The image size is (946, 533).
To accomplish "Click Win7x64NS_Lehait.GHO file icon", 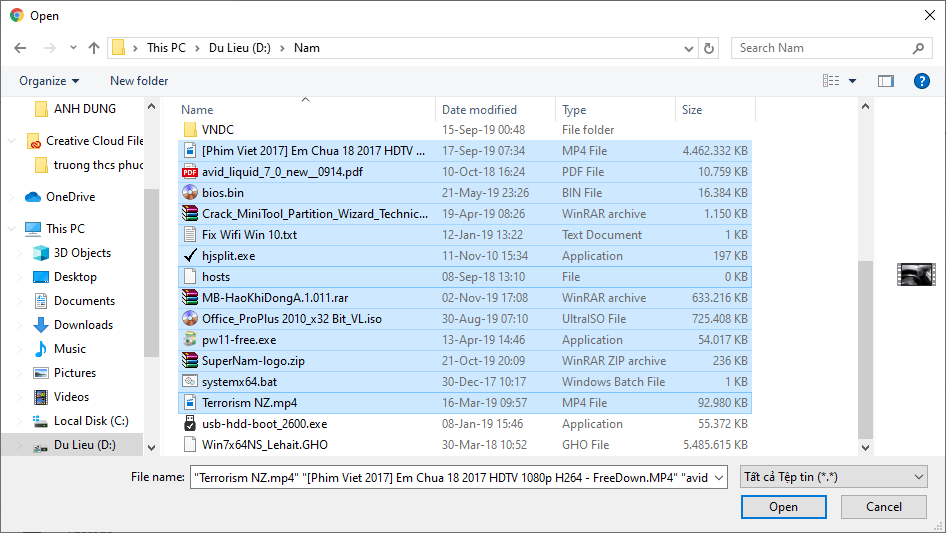I will (x=190, y=445).
